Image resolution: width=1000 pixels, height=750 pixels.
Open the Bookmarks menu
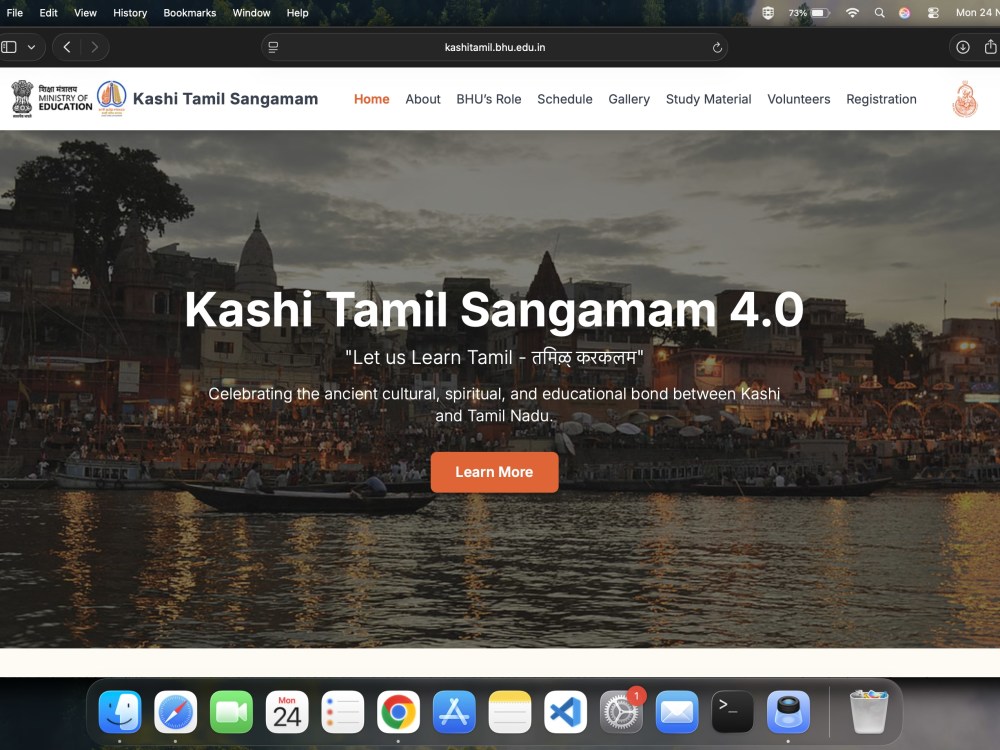189,13
